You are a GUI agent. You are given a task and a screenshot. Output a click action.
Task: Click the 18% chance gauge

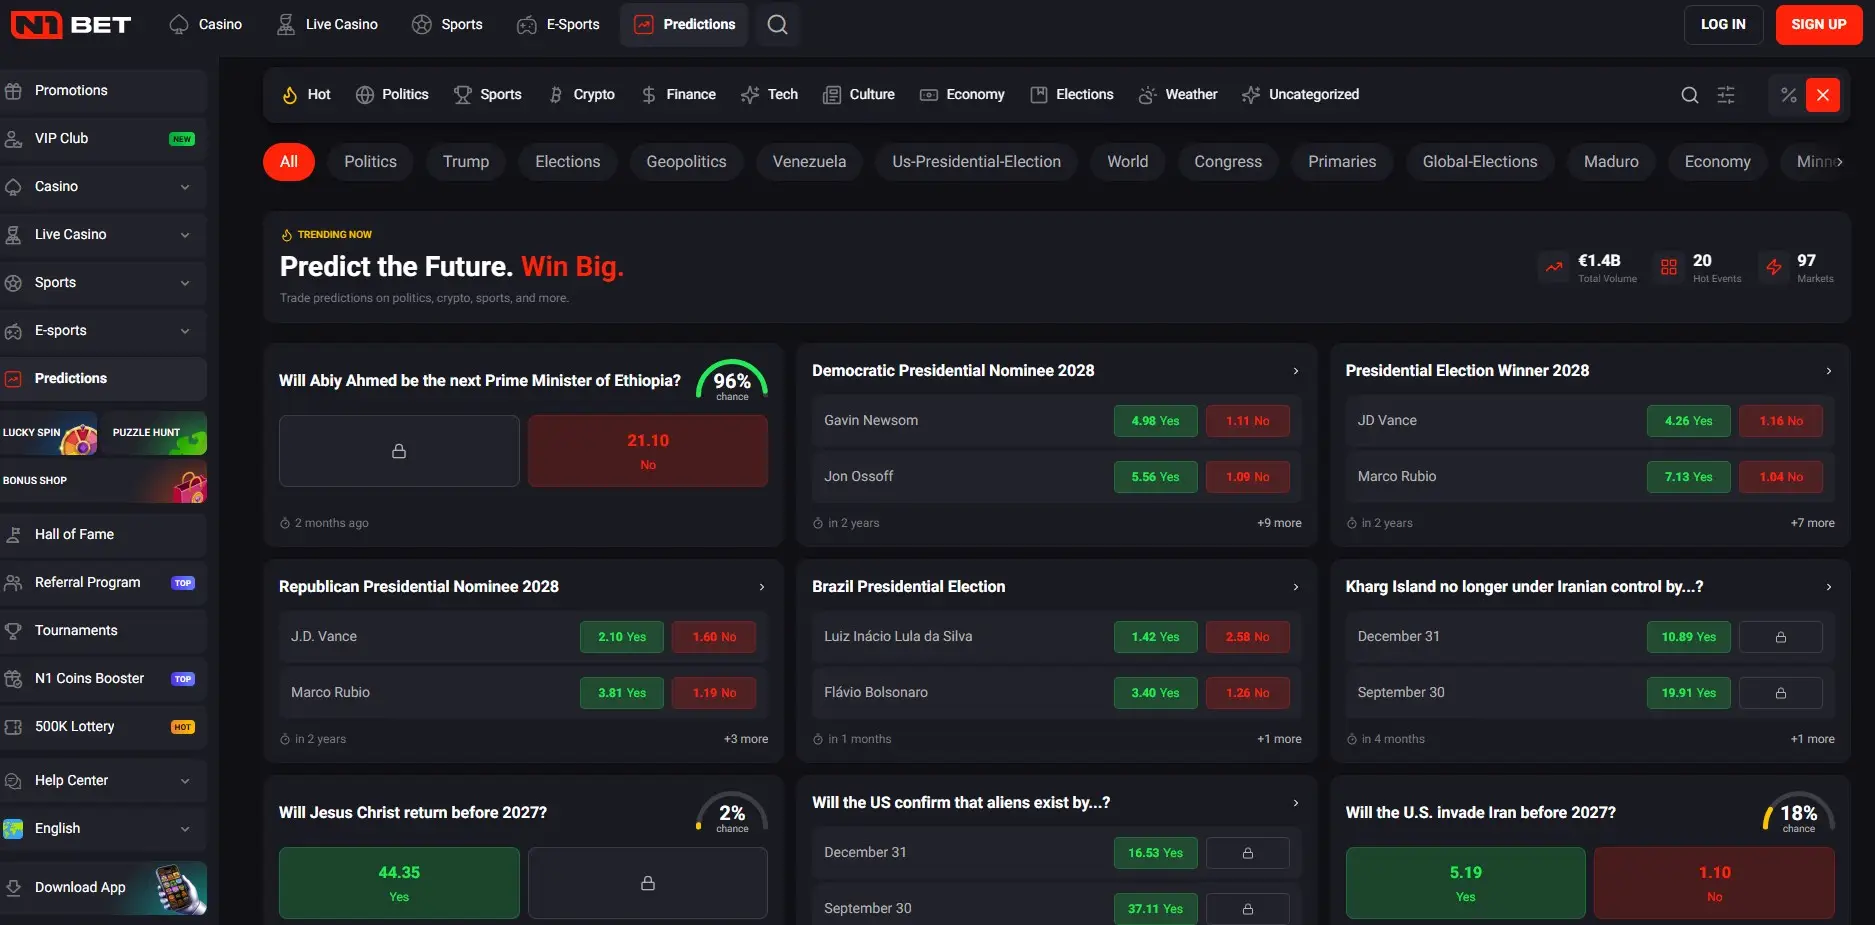1798,813
